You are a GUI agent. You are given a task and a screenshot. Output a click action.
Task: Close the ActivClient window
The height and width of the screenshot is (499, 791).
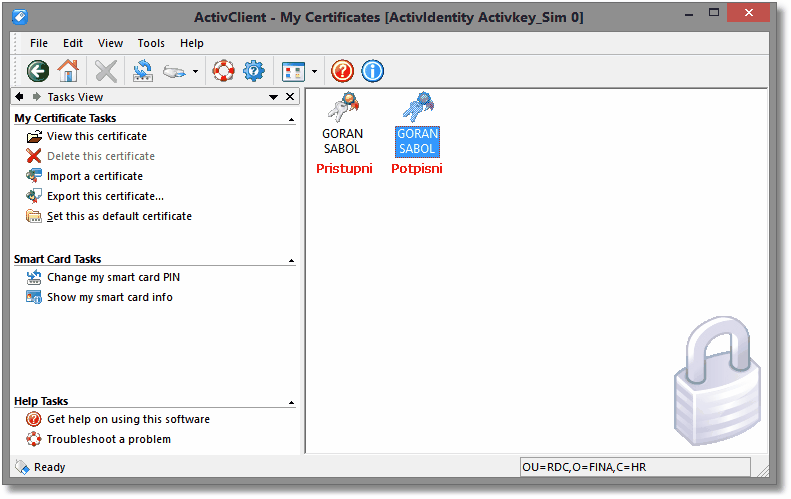(749, 13)
